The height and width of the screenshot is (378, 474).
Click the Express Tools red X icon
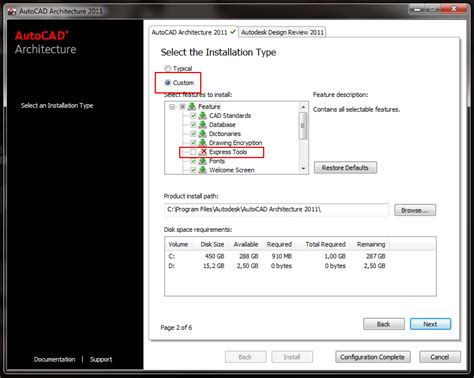(x=203, y=152)
